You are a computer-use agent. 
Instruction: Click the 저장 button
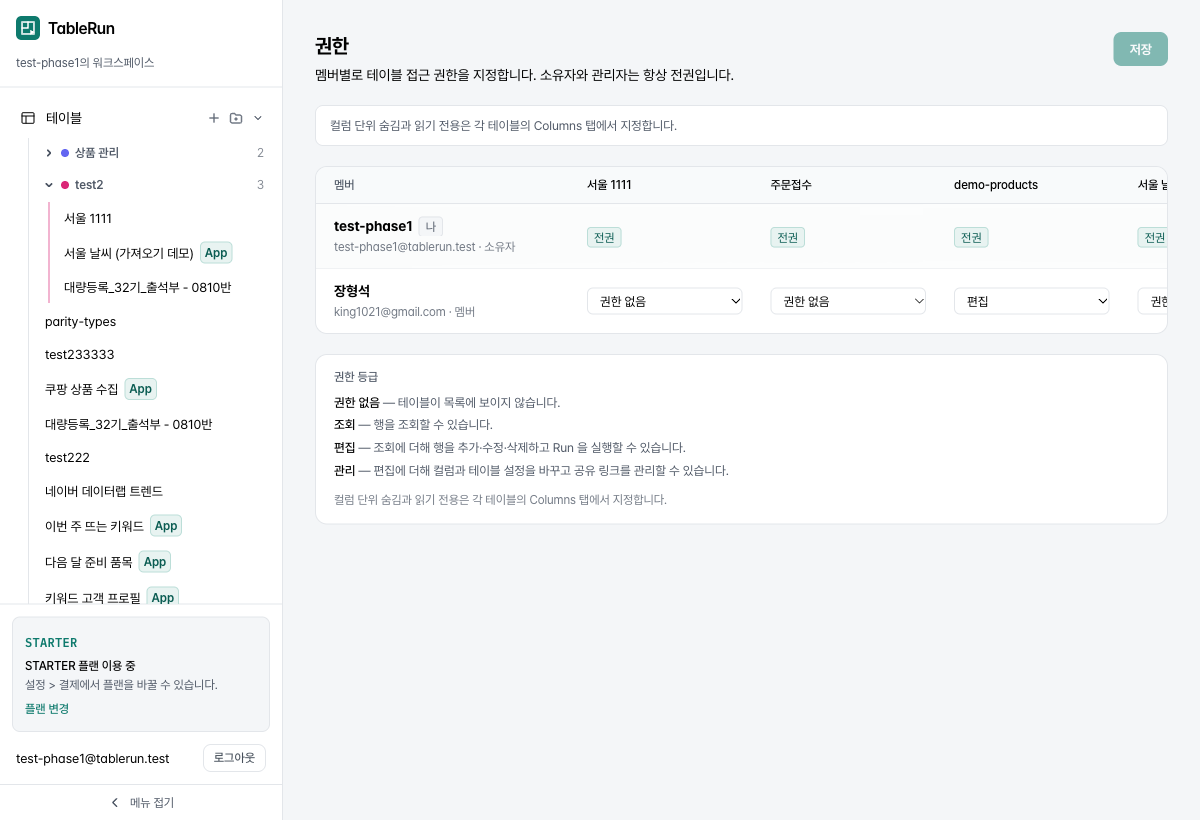(x=1140, y=49)
